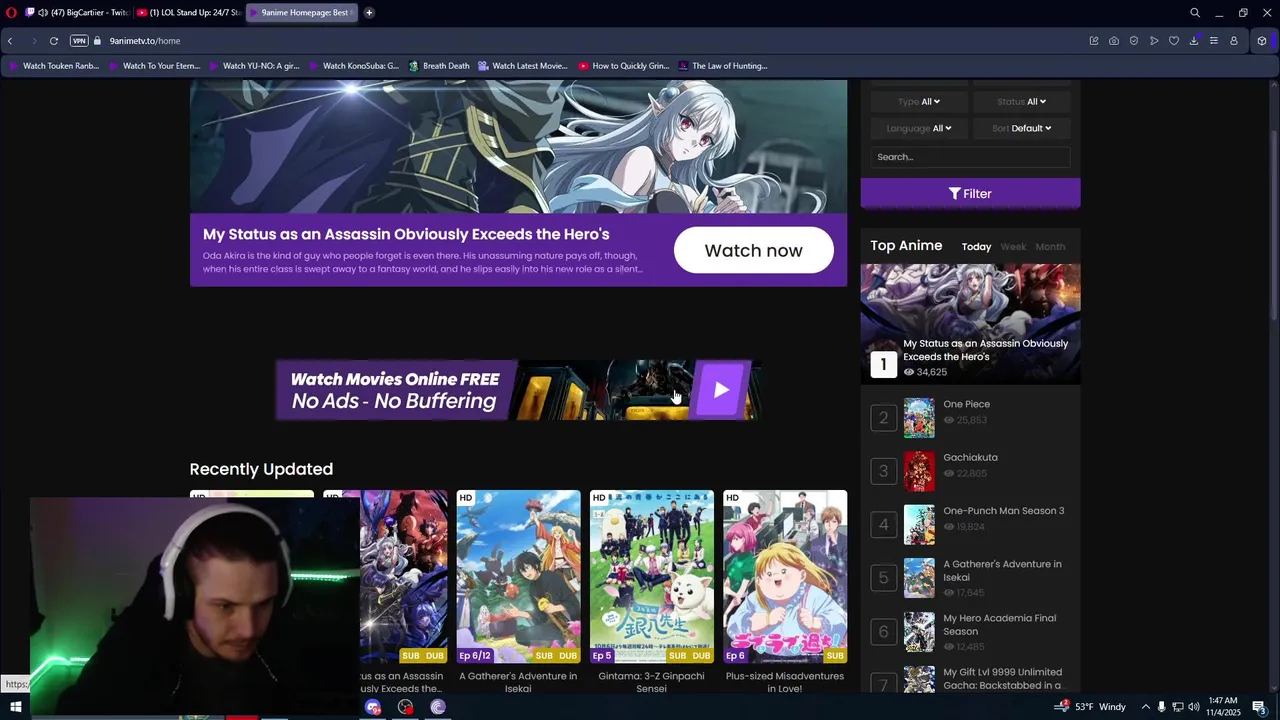Open the tab search magnifier

(1195, 13)
